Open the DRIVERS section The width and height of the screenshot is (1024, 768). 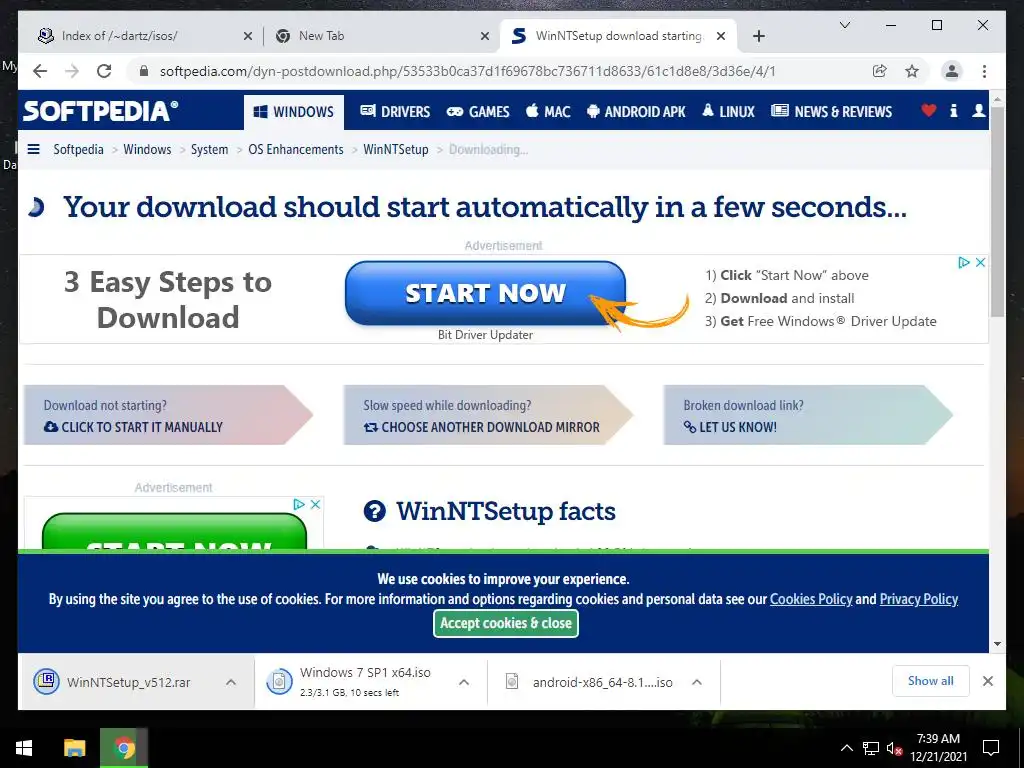[x=395, y=112]
